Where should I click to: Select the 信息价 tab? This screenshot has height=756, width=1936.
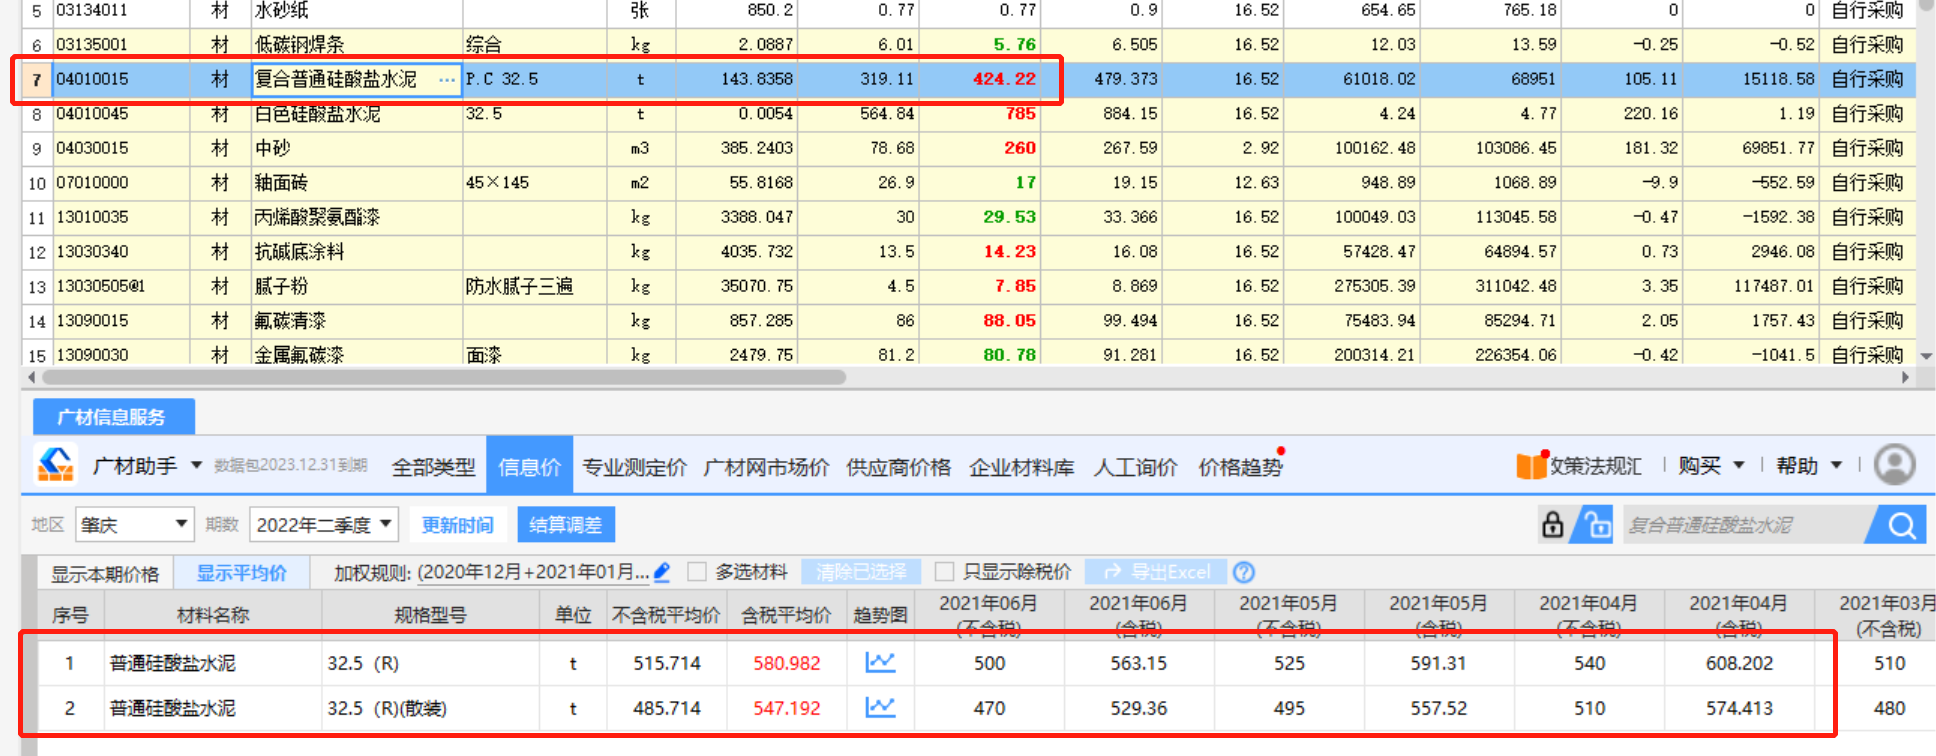tap(529, 466)
